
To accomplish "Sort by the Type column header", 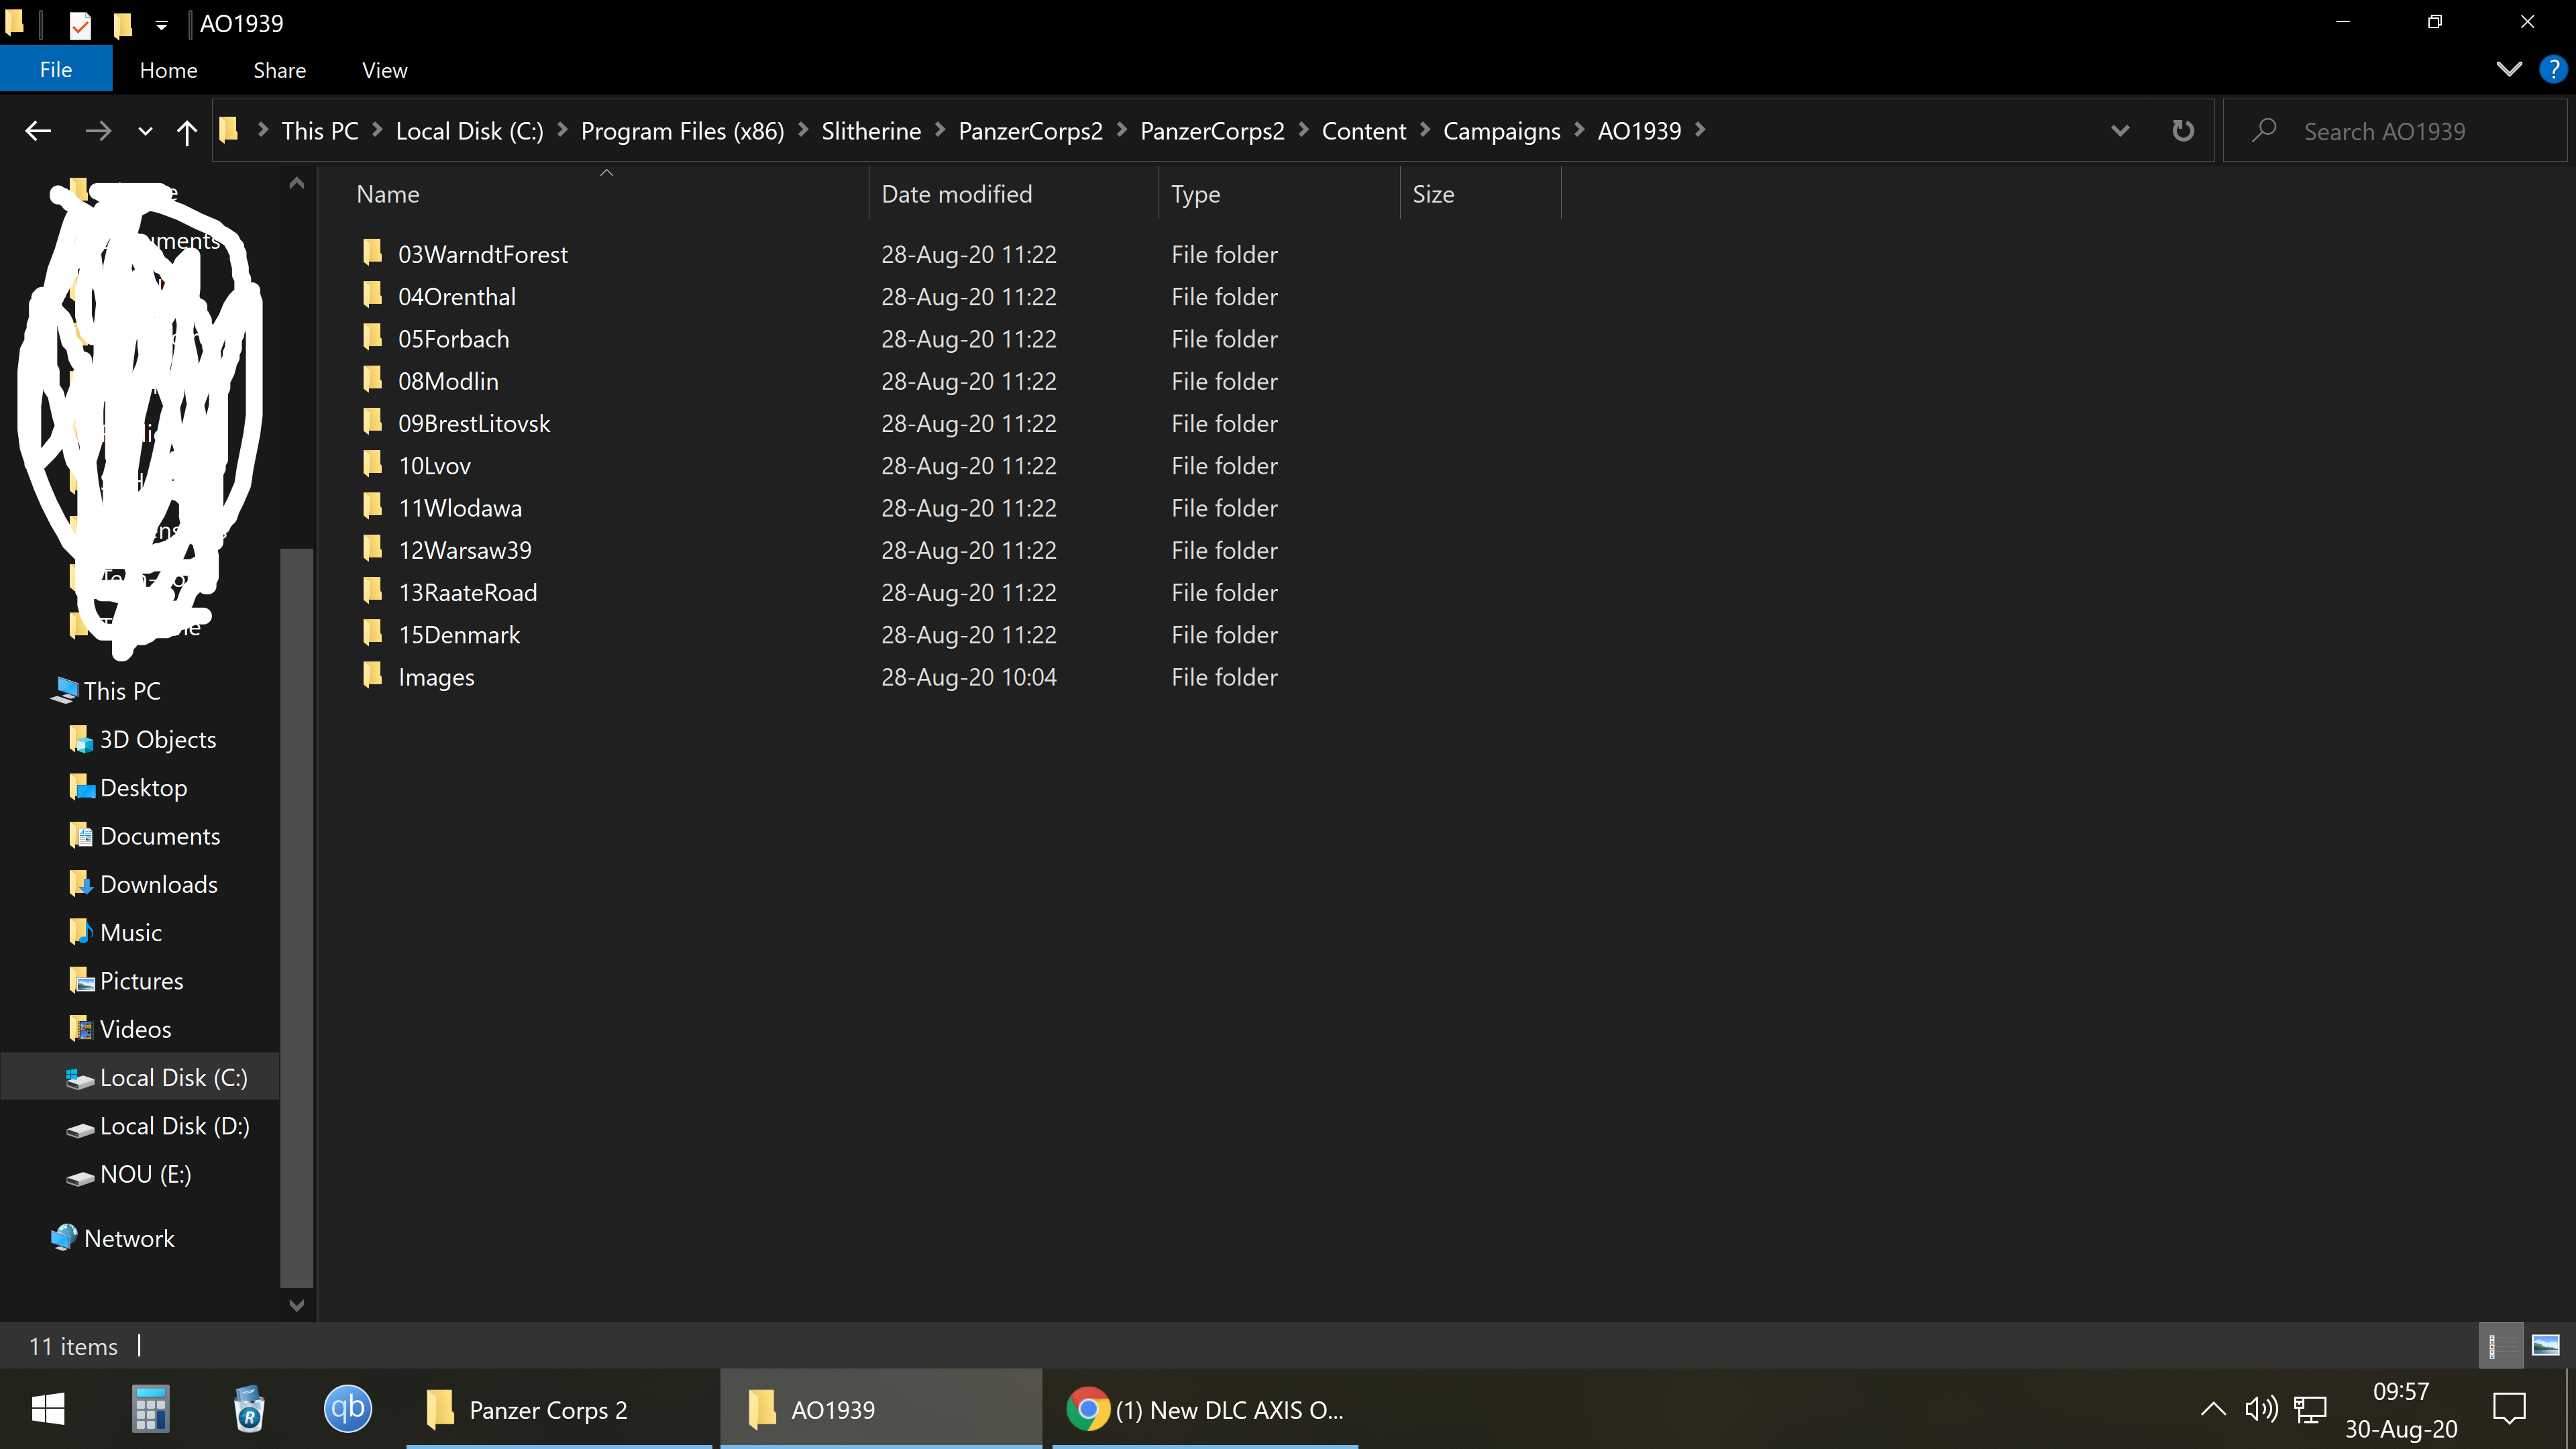I will (x=1279, y=194).
